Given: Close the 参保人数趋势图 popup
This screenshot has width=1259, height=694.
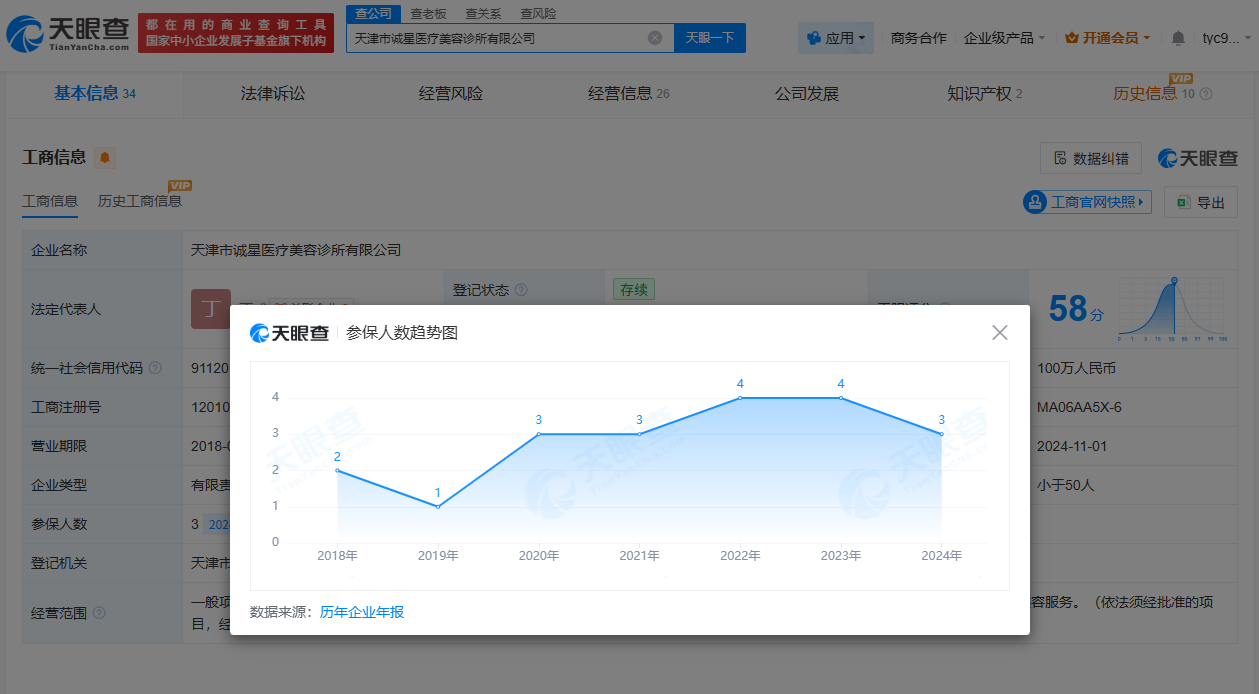Looking at the screenshot, I should coord(999,333).
